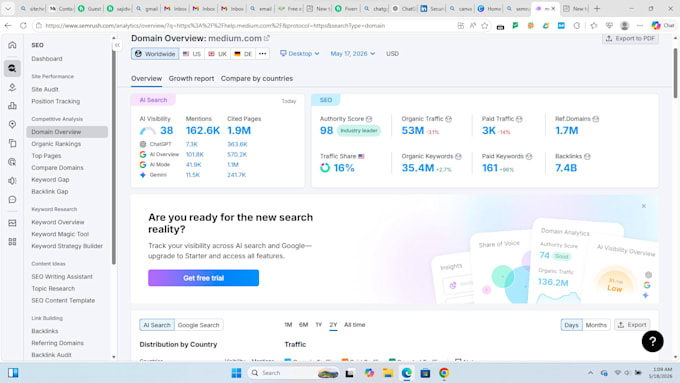The height and width of the screenshot is (383, 680).
Task: Open the location pin icon in left rail
Action: 12,124
